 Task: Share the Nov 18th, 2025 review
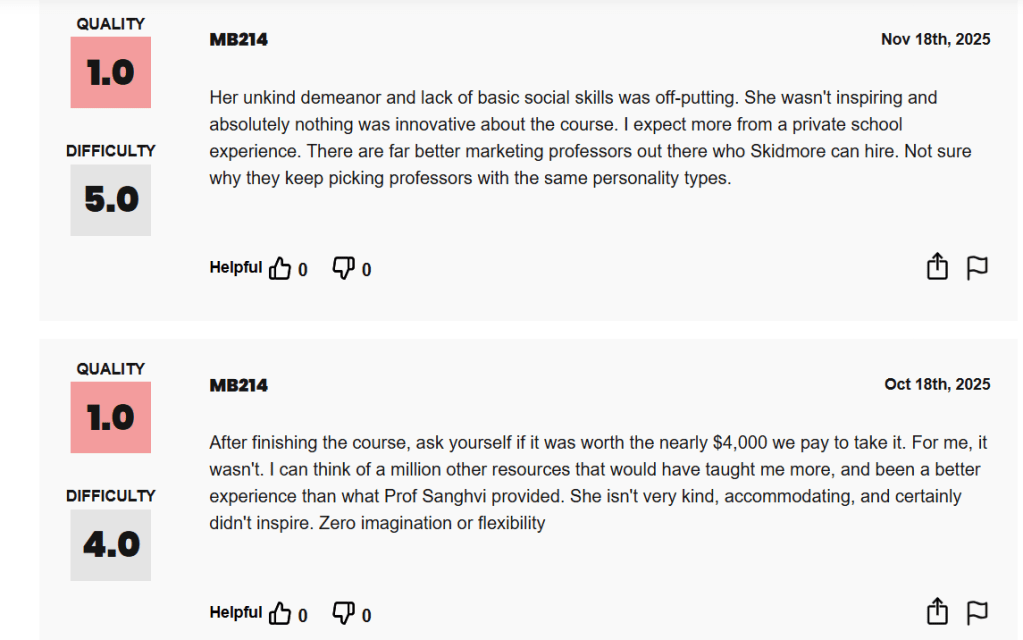tap(937, 267)
